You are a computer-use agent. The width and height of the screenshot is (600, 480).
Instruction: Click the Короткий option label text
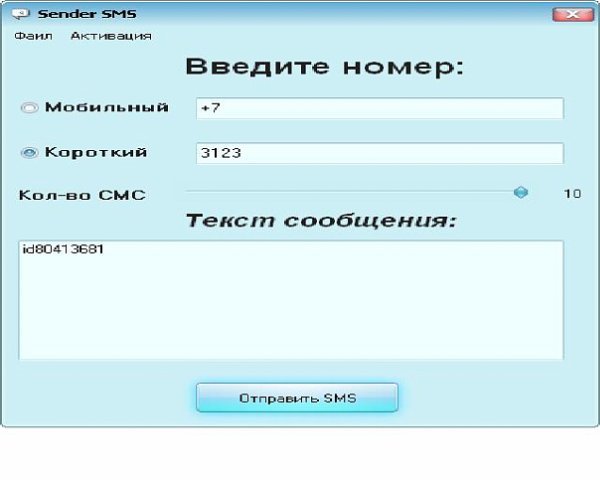coord(96,153)
